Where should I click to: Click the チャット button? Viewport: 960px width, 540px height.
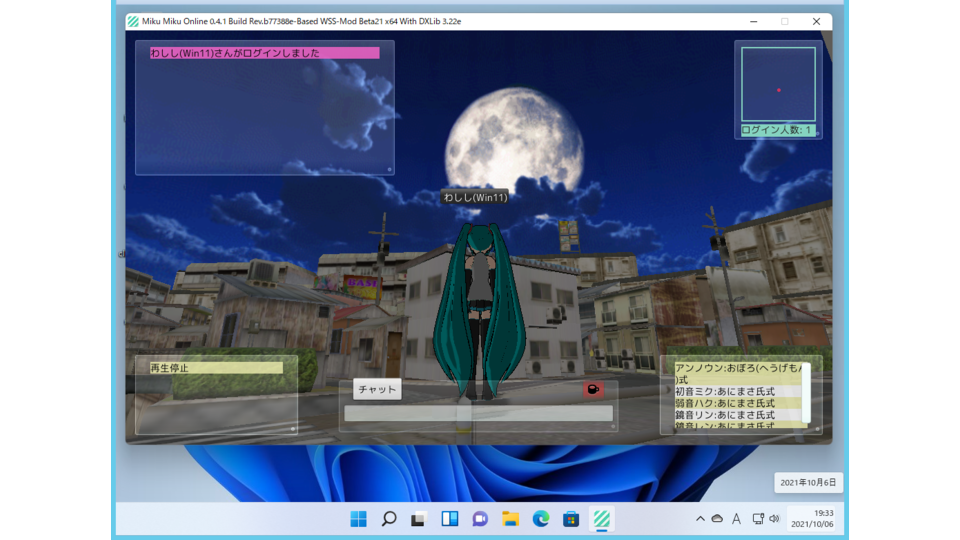(377, 389)
